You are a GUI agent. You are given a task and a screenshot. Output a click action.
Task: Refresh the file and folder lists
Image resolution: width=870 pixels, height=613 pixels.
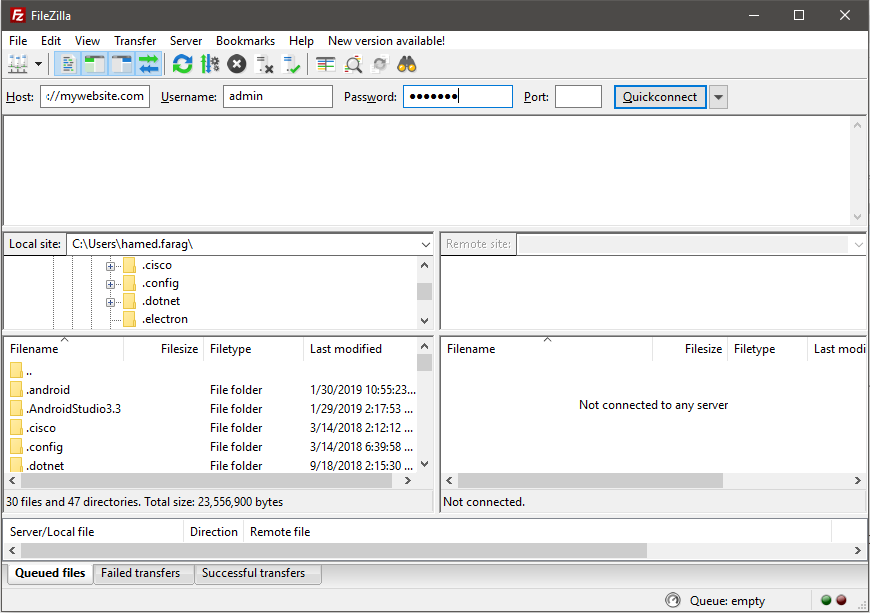182,64
